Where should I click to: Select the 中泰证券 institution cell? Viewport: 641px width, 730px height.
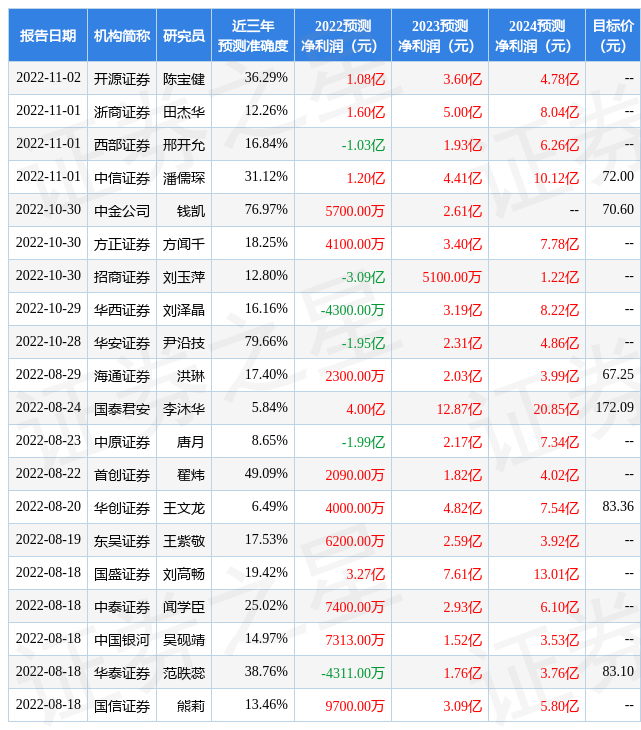[x=122, y=607]
